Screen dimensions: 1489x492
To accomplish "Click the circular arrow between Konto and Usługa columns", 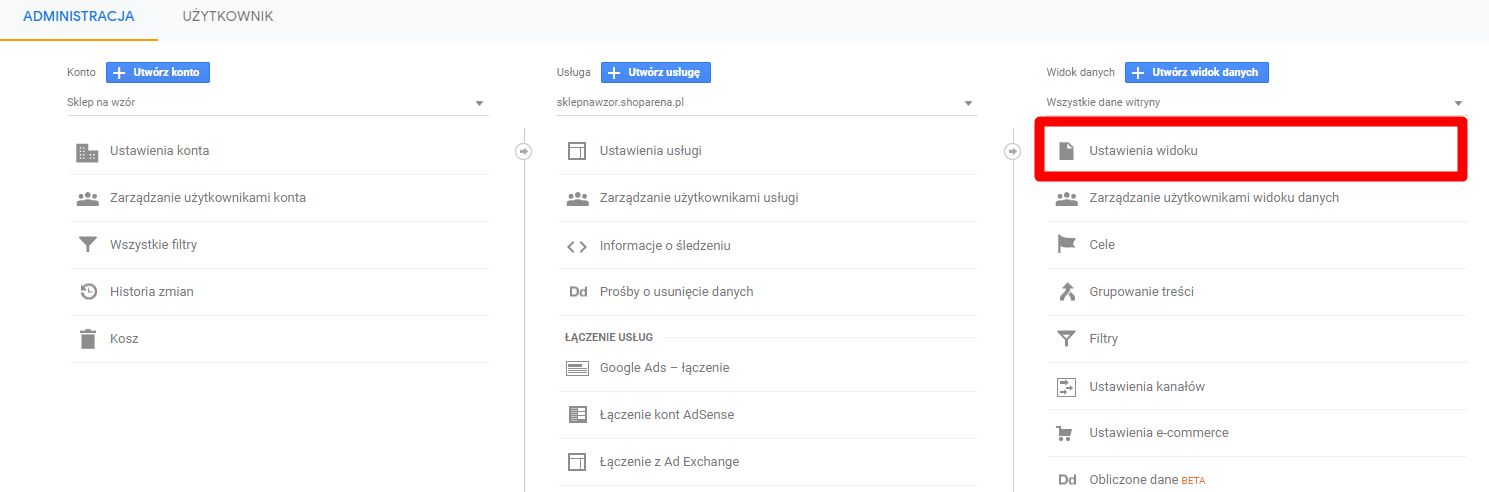I will pos(523,151).
